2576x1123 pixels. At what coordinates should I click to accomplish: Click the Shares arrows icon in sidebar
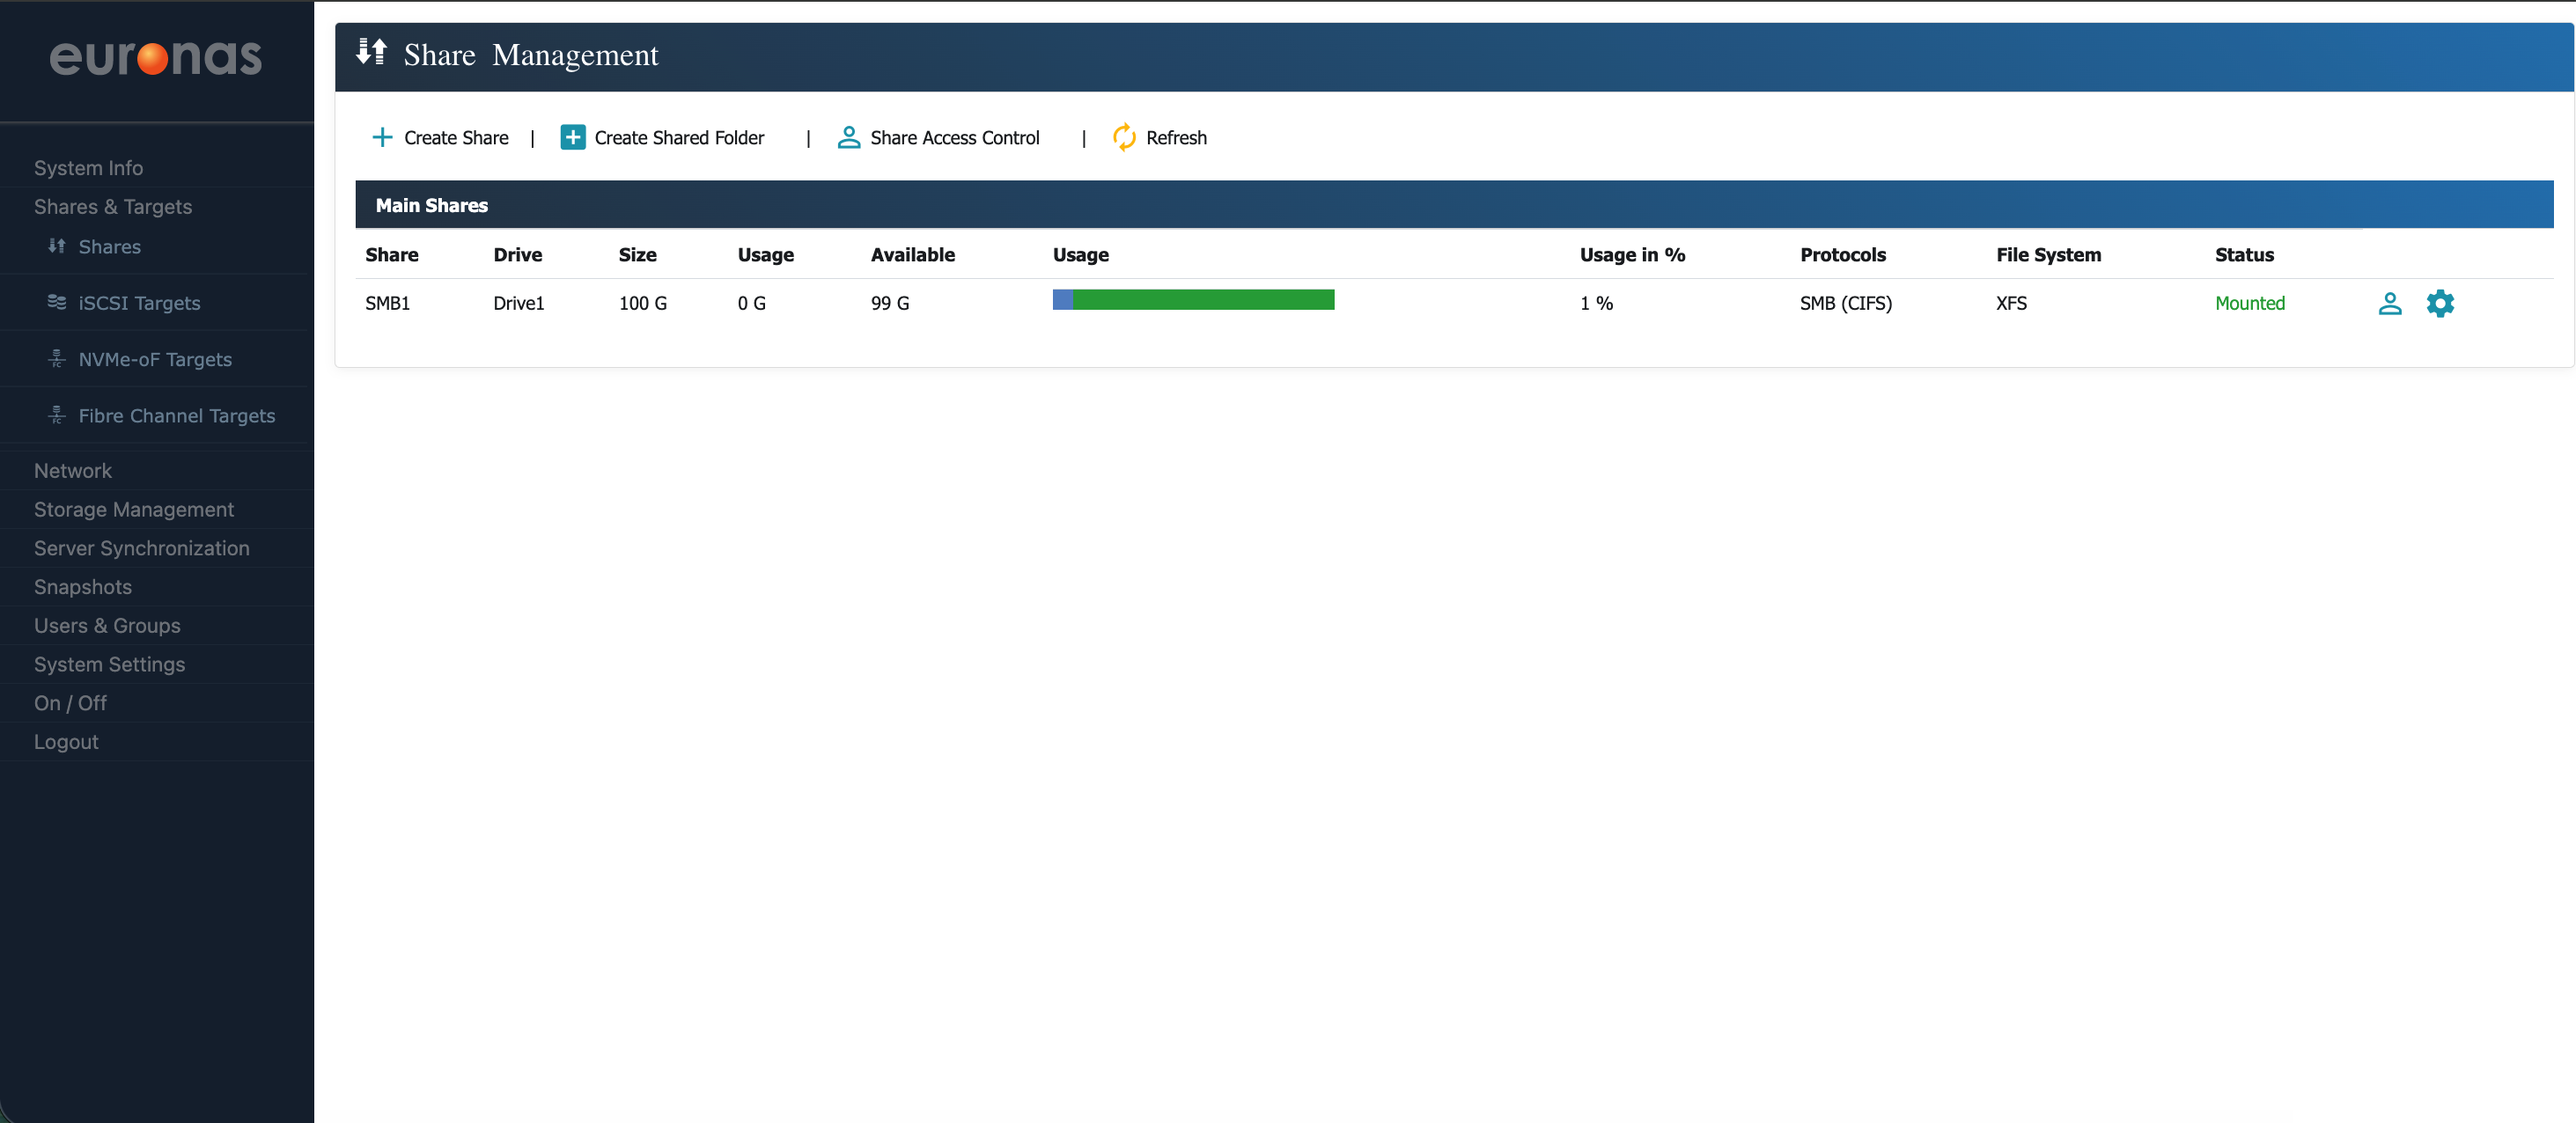[x=57, y=246]
